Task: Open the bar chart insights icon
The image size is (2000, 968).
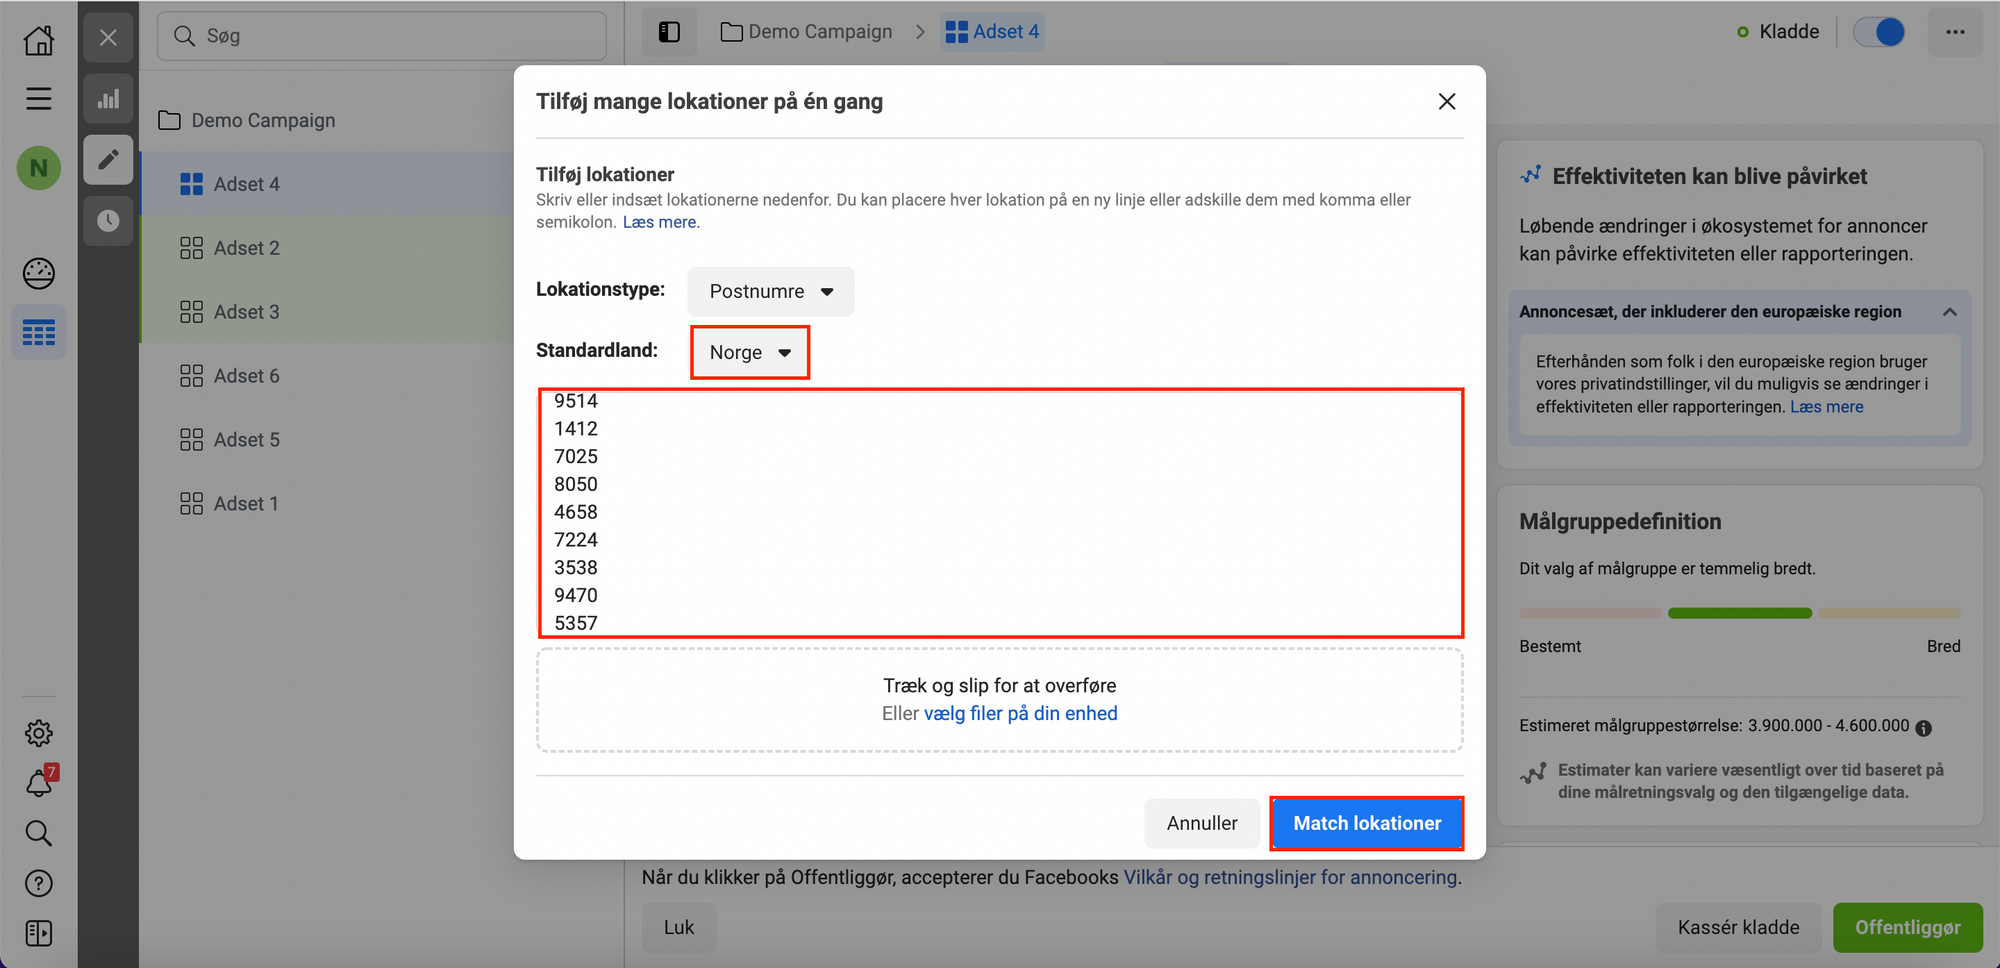Action: coord(108,98)
